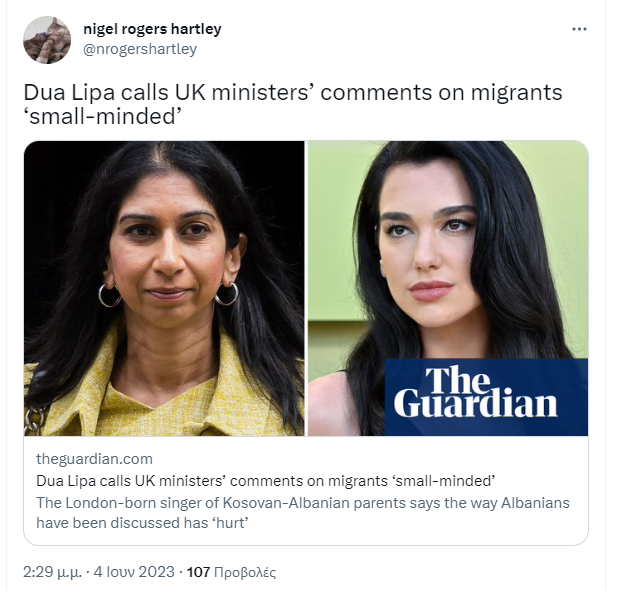Viewport: 623px width, 591px height.
Task: Click the display name nigel rogers hartley
Action: [x=152, y=29]
